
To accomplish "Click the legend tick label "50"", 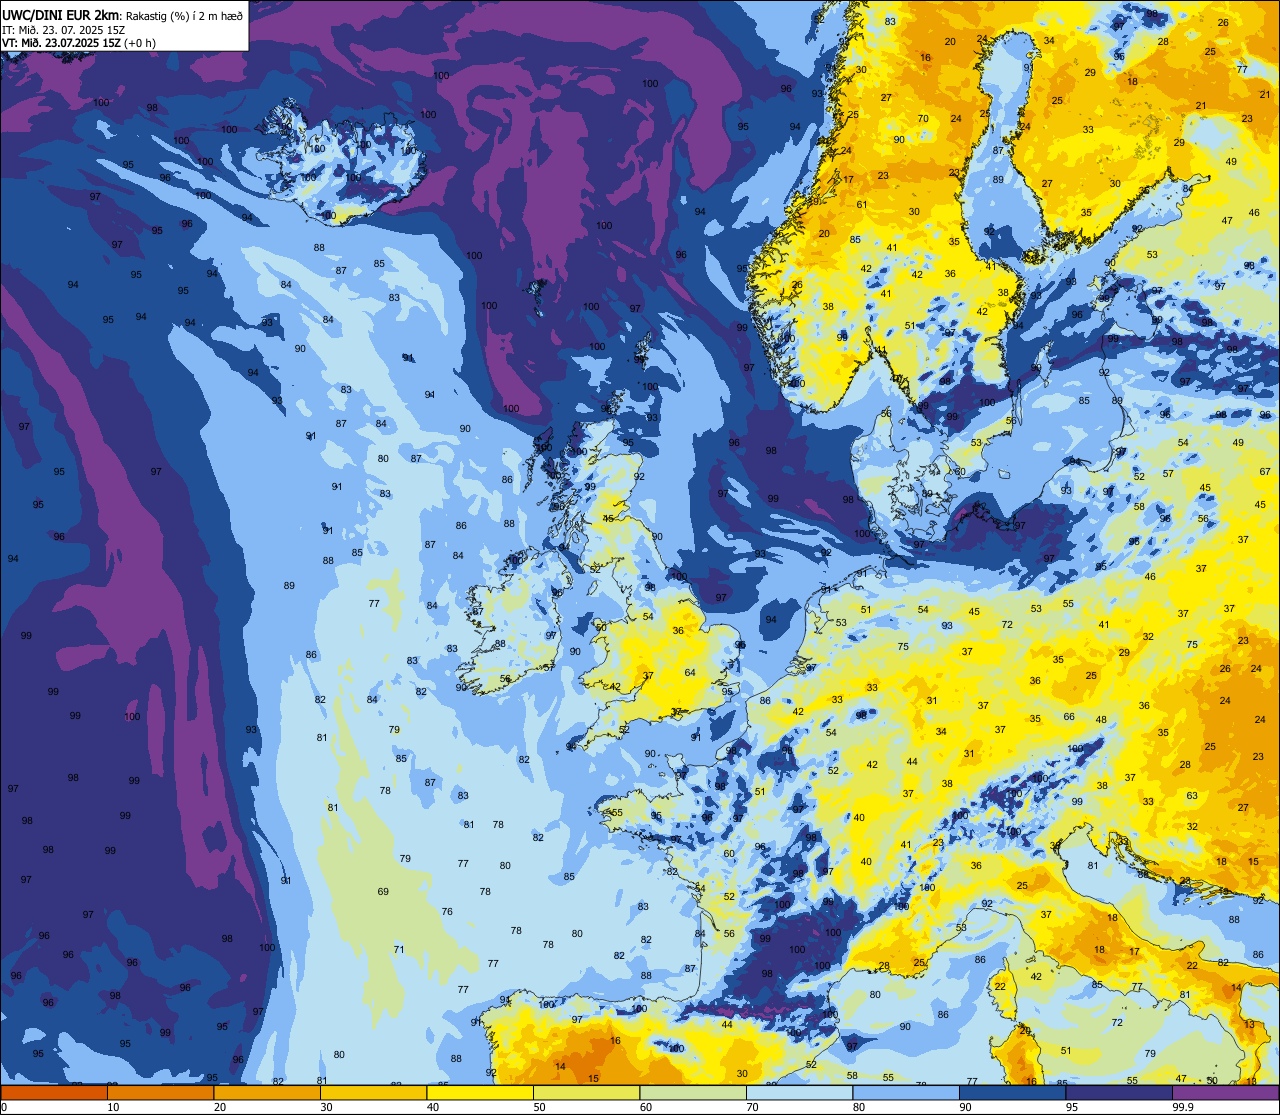I will [x=539, y=1107].
